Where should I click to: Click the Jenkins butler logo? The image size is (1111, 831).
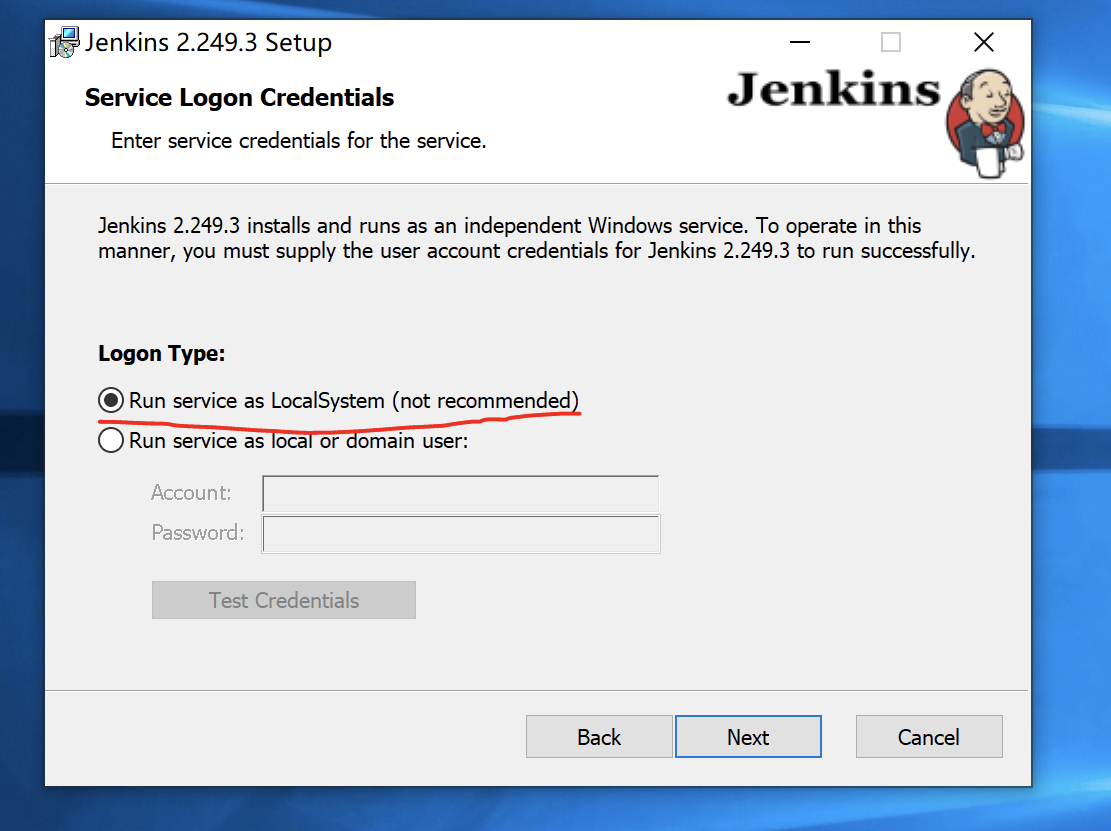pyautogui.click(x=986, y=123)
